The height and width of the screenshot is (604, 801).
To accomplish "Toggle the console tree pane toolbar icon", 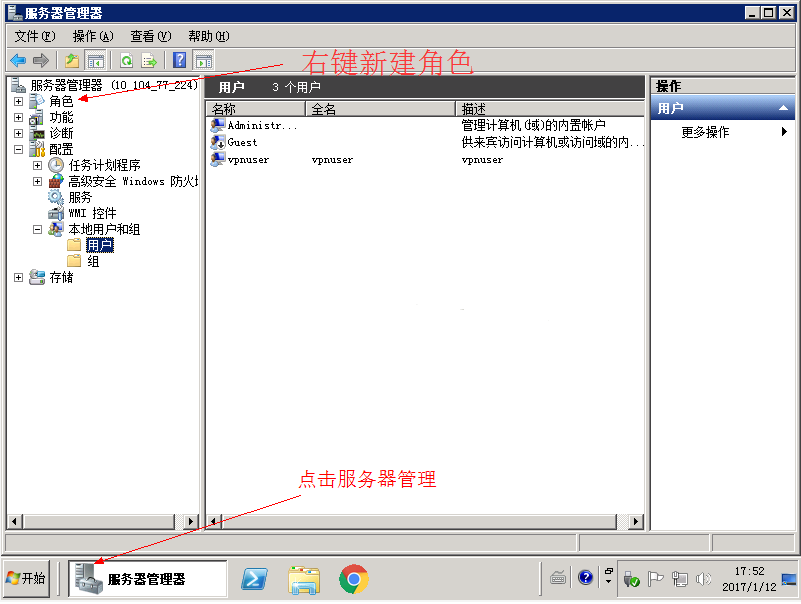I will [95, 60].
